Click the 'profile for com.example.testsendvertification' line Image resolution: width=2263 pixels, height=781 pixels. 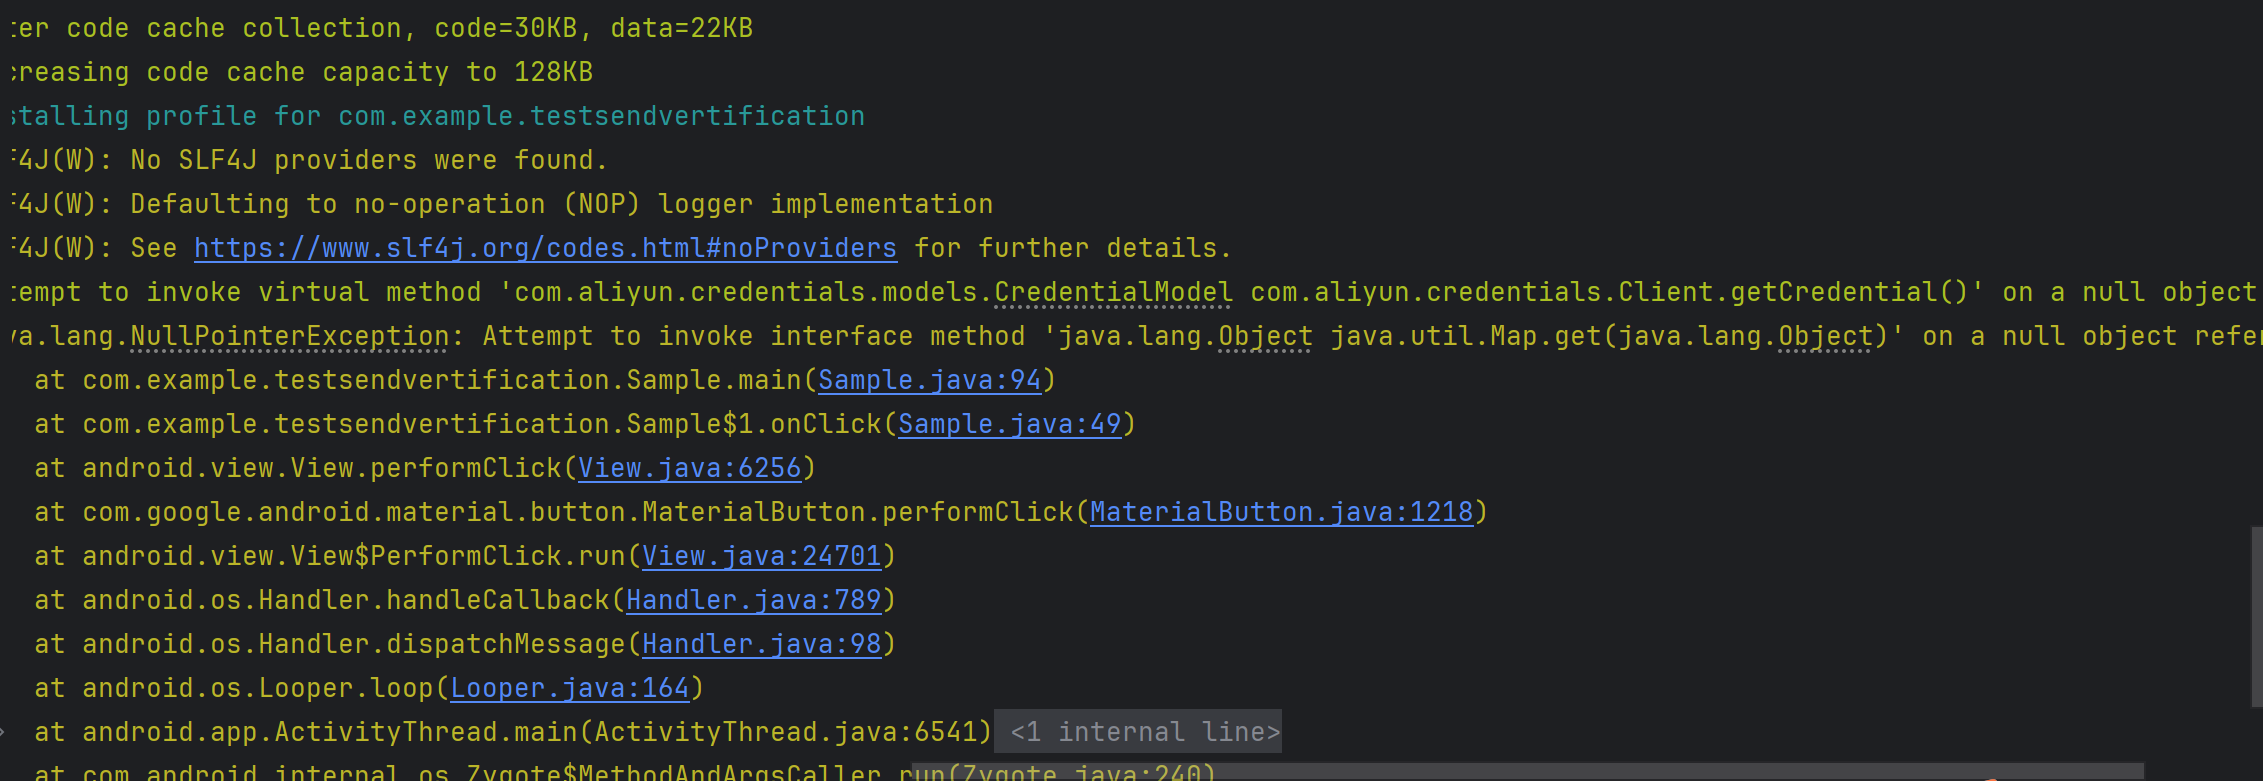tap(505, 116)
